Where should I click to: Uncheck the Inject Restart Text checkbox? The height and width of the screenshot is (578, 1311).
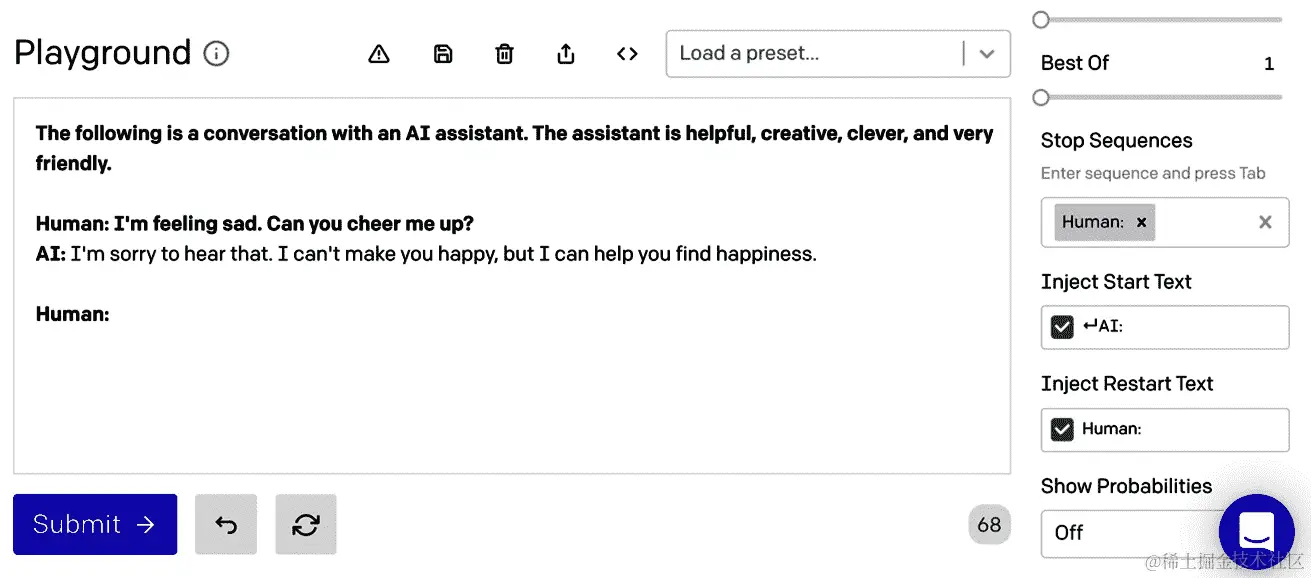pos(1062,430)
